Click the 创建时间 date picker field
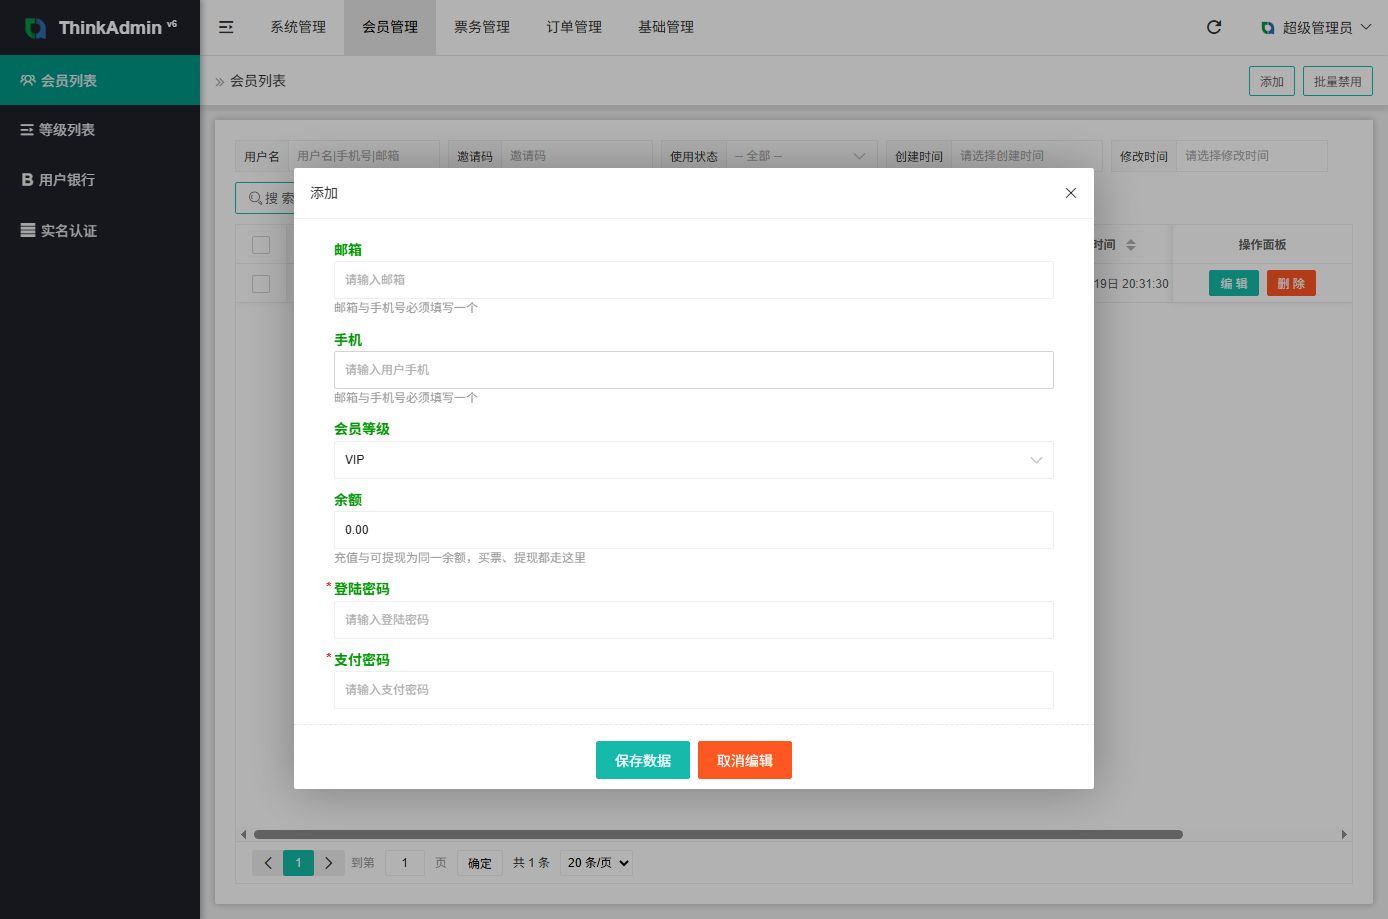Viewport: 1388px width, 919px height. point(1027,156)
